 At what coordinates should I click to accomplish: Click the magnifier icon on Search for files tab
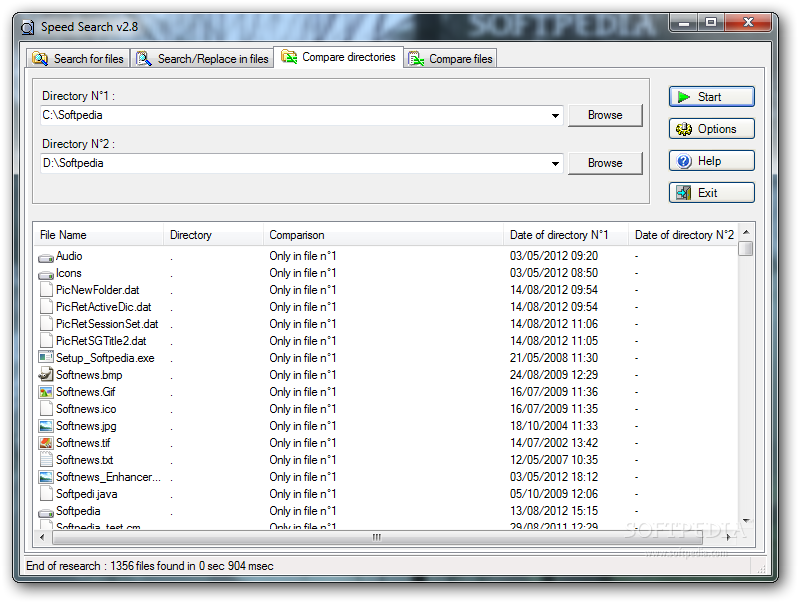pos(40,59)
